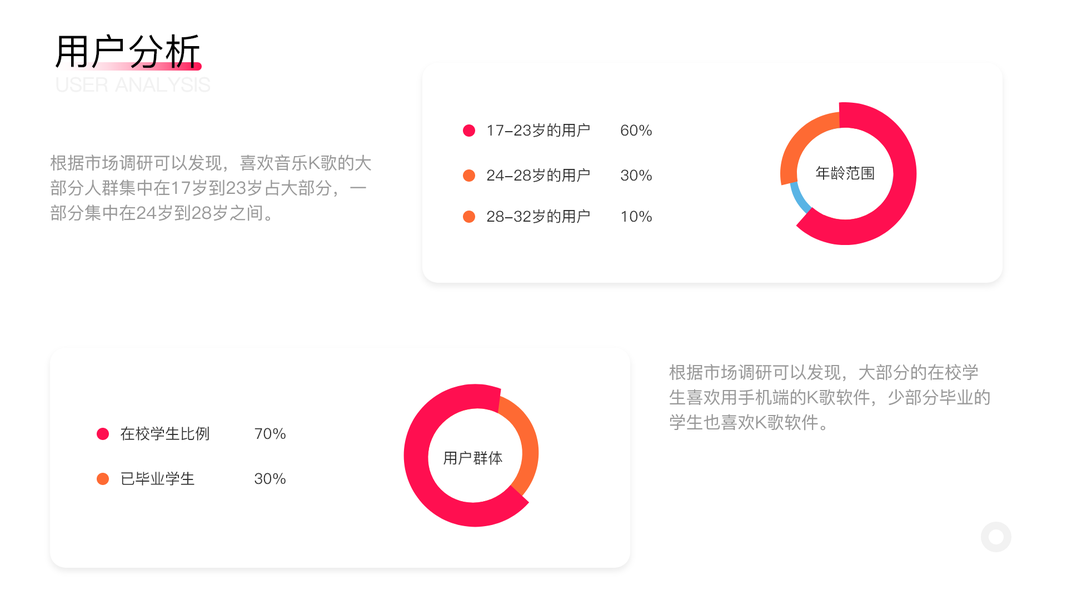Click the 用户群体 donut chart center label
Image resolution: width=1067 pixels, height=600 pixels.
coord(472,458)
